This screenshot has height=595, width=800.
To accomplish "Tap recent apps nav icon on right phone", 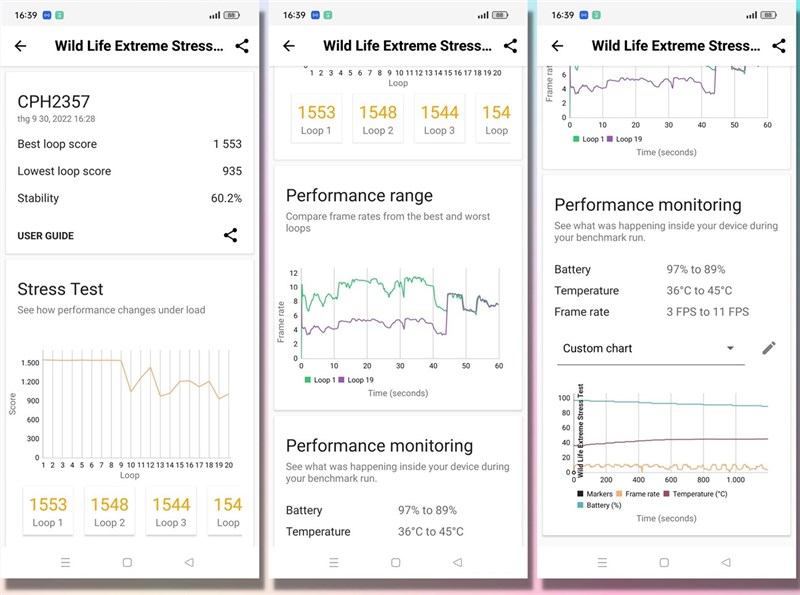I will click(602, 562).
